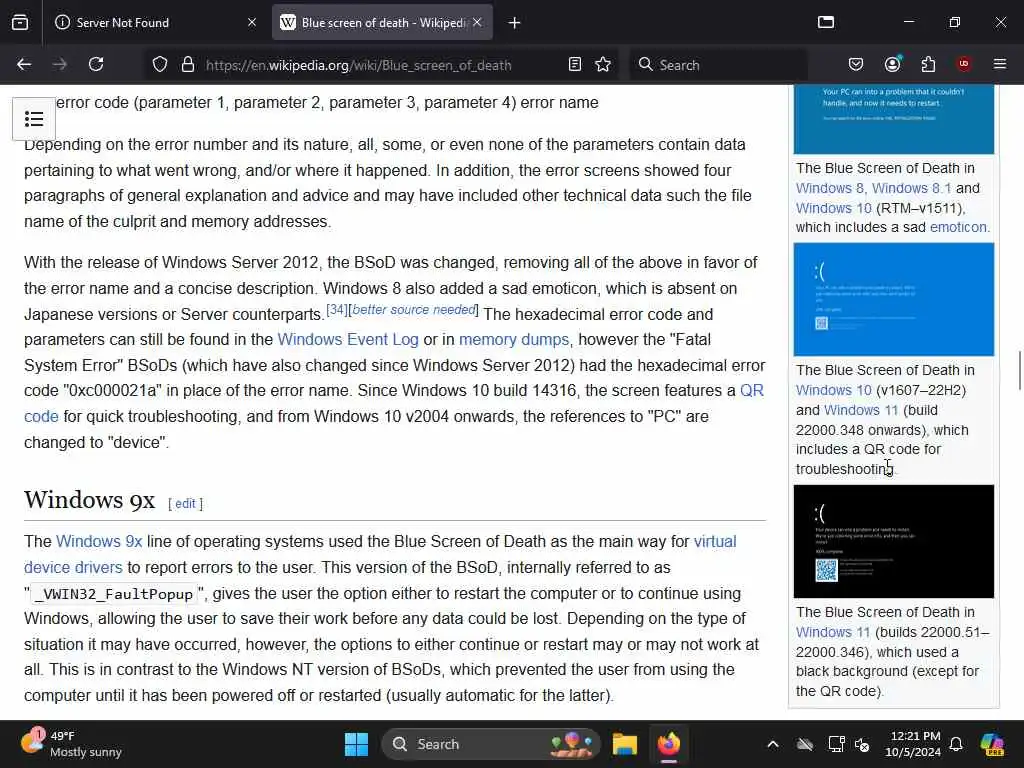The height and width of the screenshot is (768, 1024).
Task: Open the black screen of death thumbnail
Action: click(893, 541)
